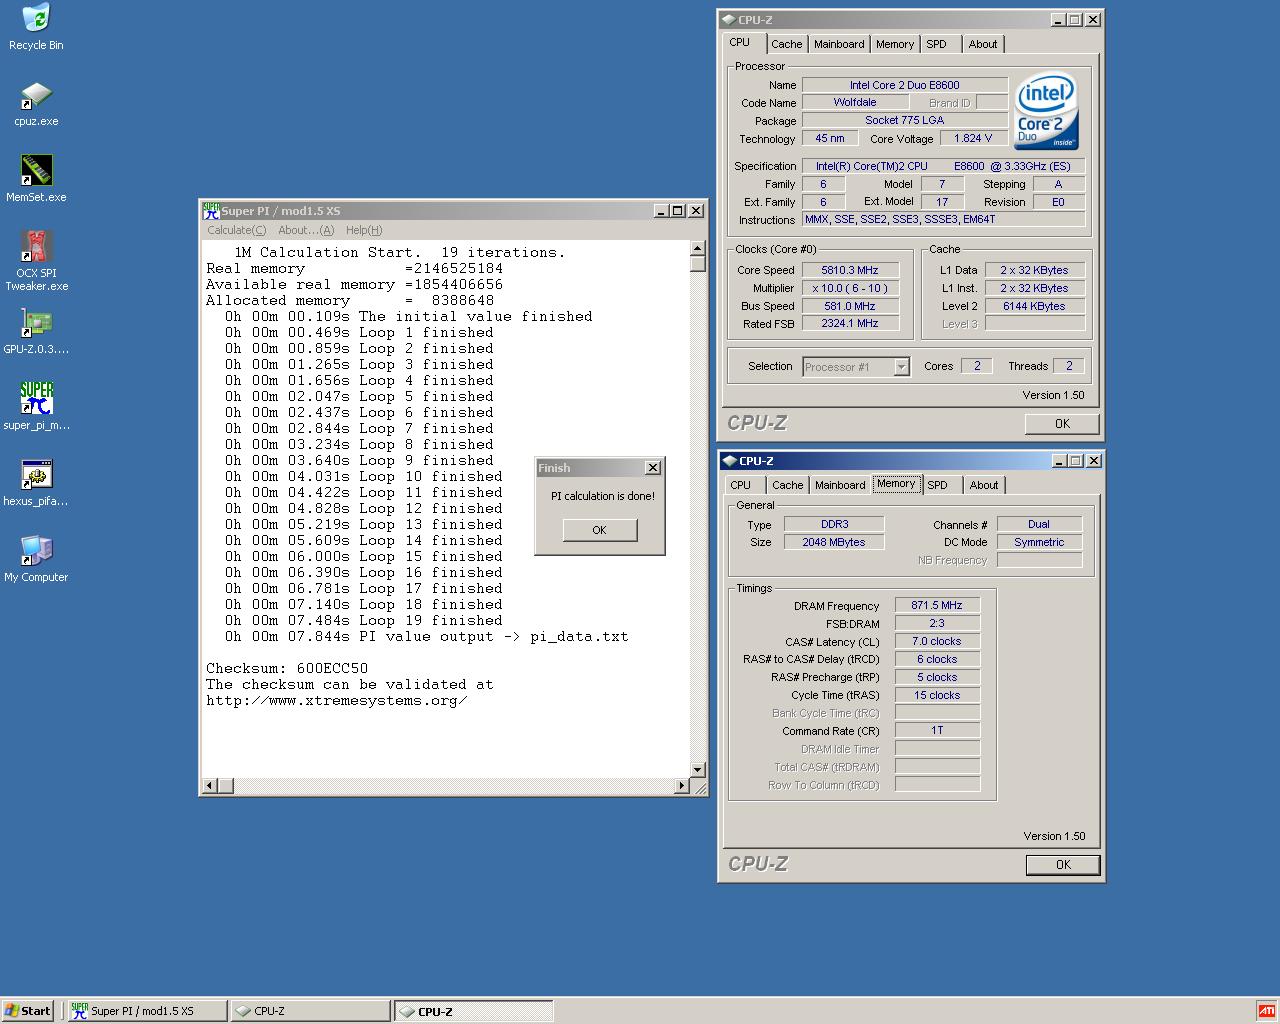Click the Rated FSB 2324.1 MHz field

tap(850, 324)
